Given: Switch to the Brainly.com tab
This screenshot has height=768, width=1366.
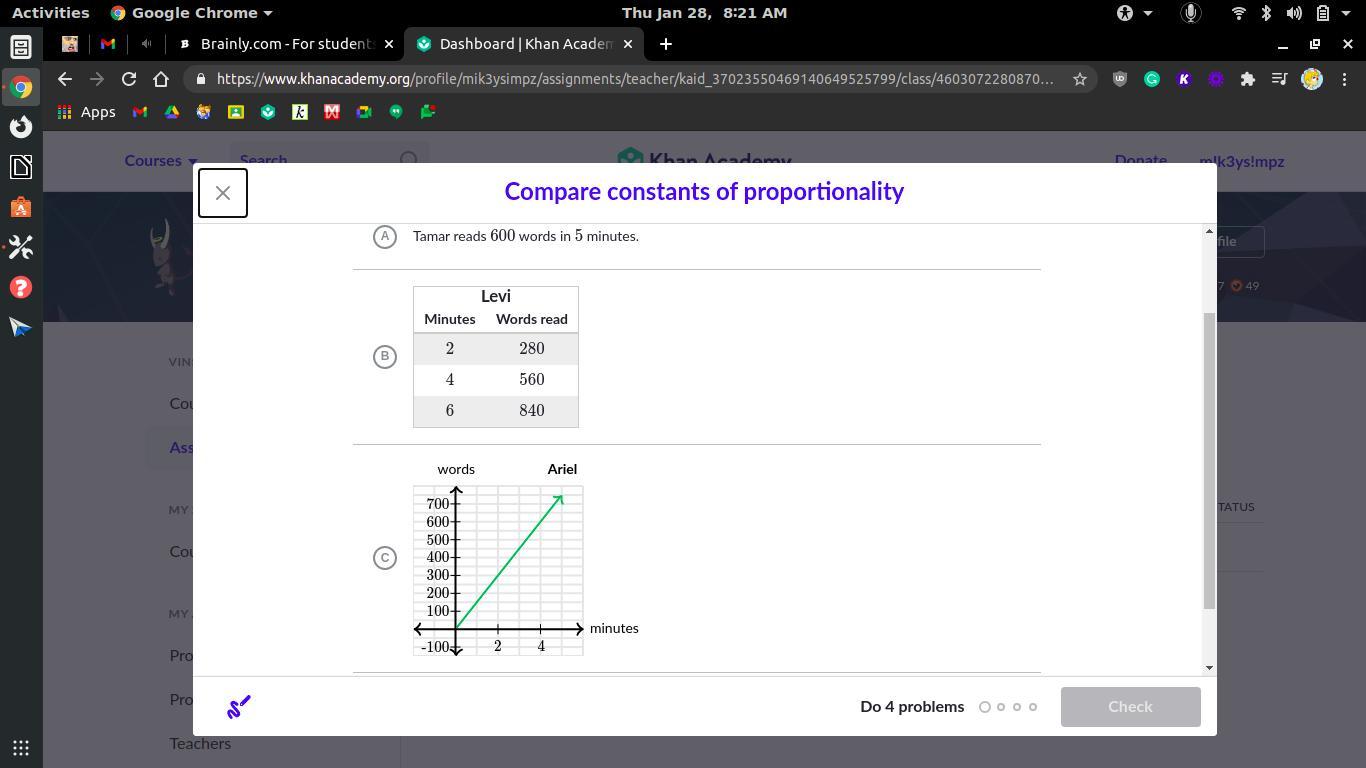Looking at the screenshot, I should (286, 44).
